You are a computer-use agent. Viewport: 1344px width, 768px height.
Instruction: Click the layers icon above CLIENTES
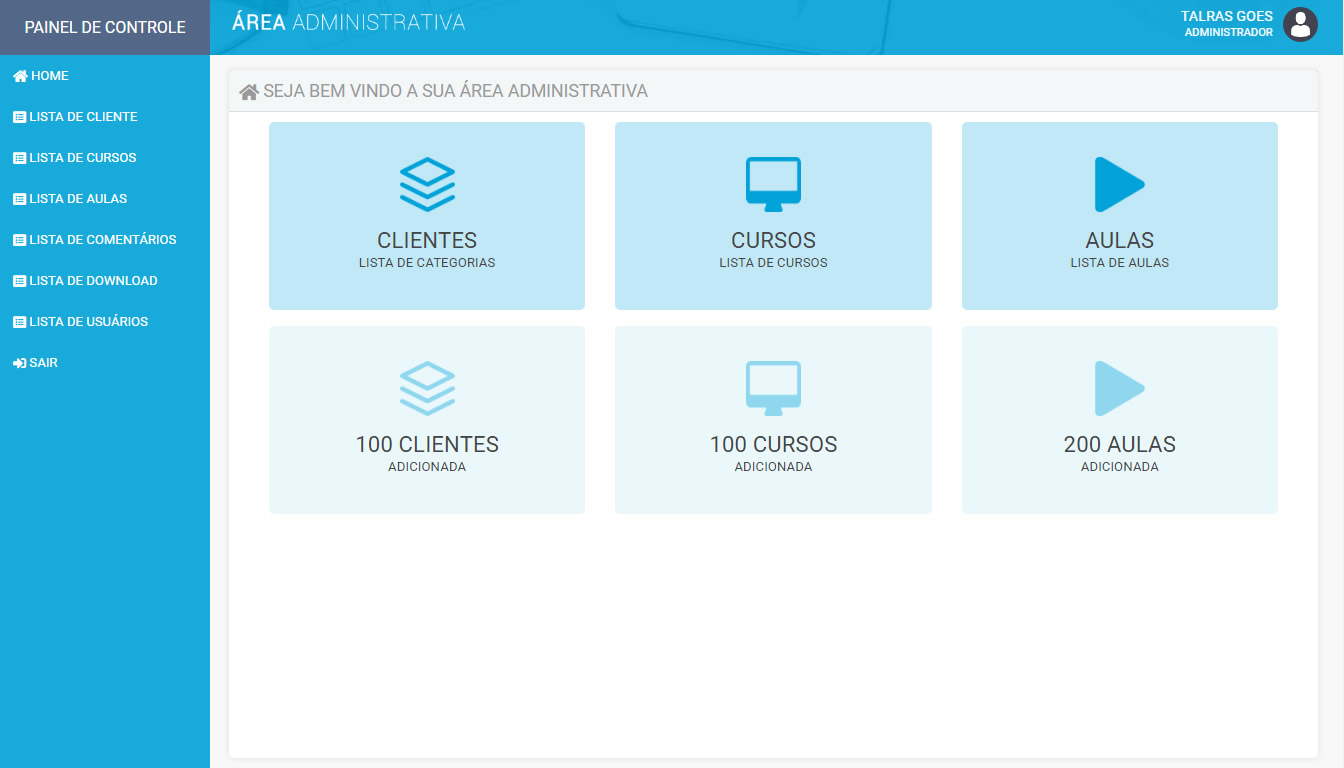coord(427,184)
